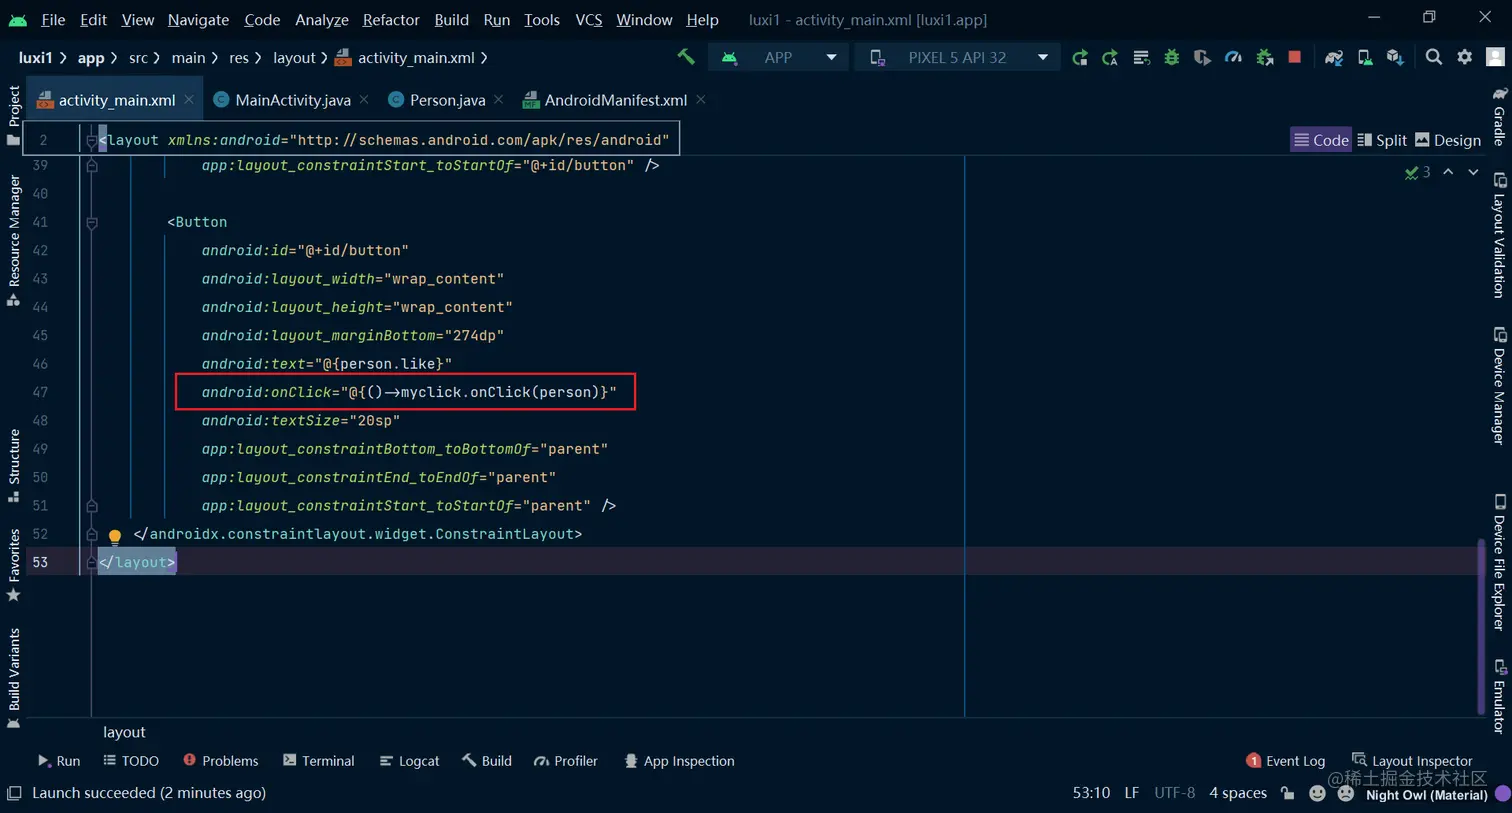
Task: Open the Project tool window
Action: 13,114
